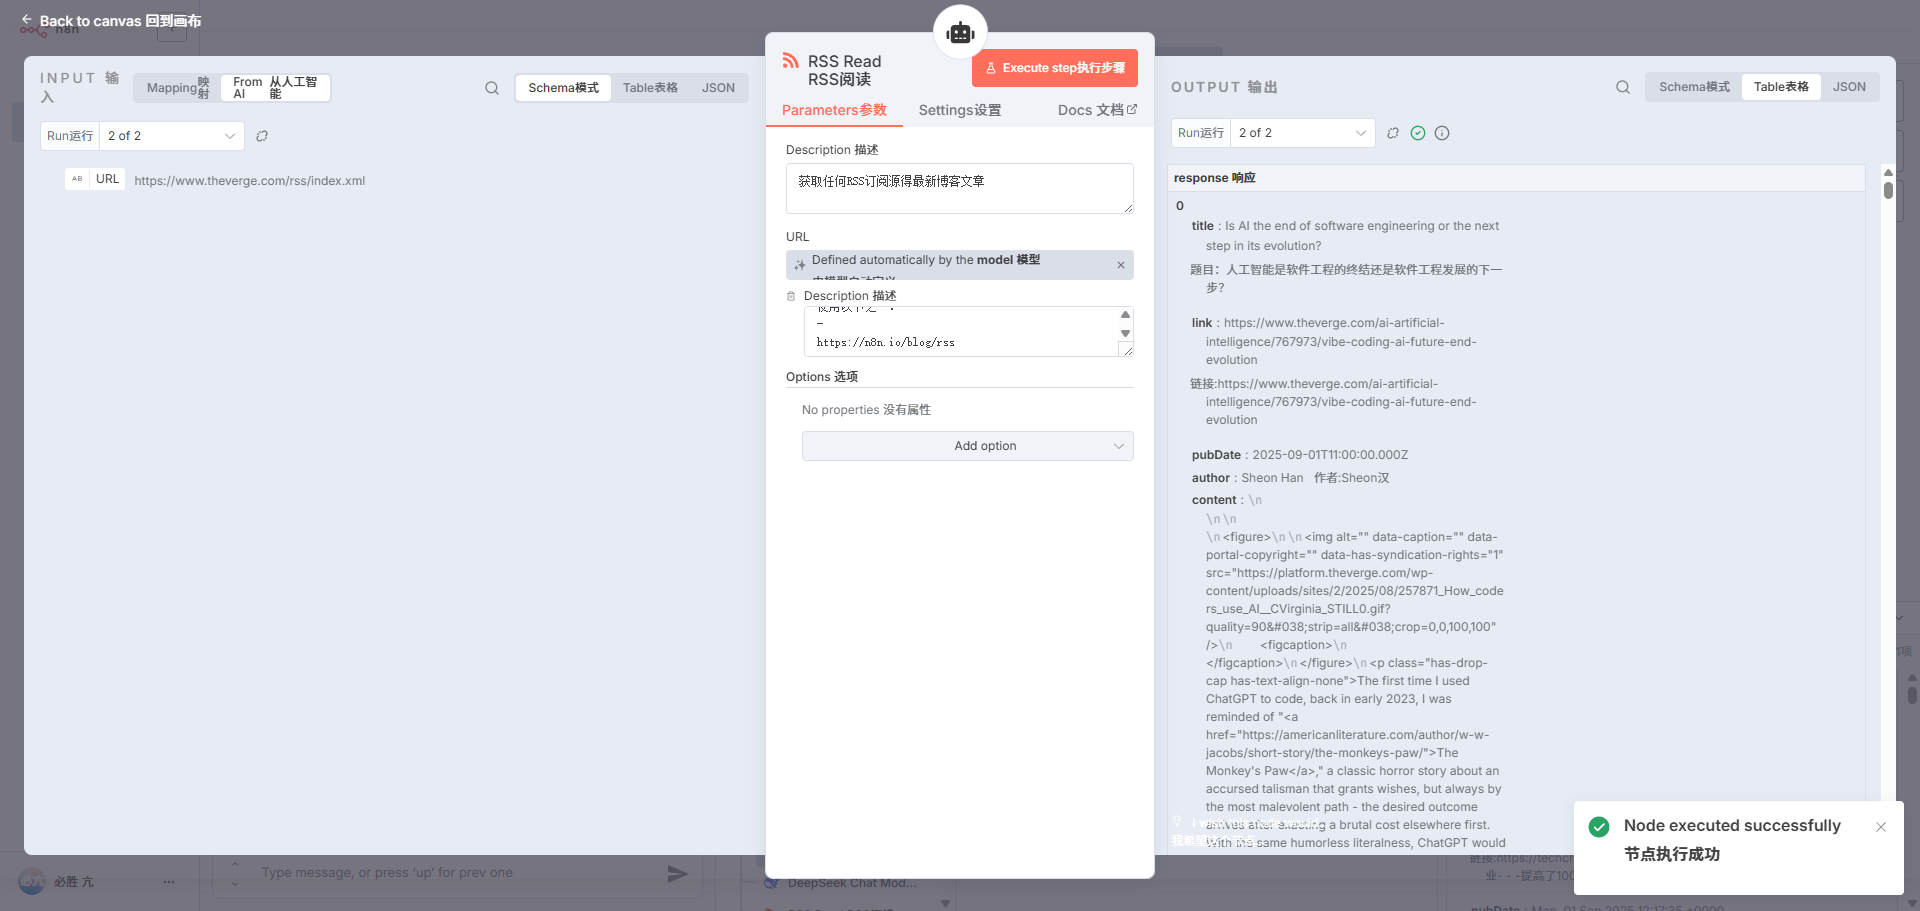The image size is (1920, 911).
Task: Click the Options section label
Action: coord(822,377)
